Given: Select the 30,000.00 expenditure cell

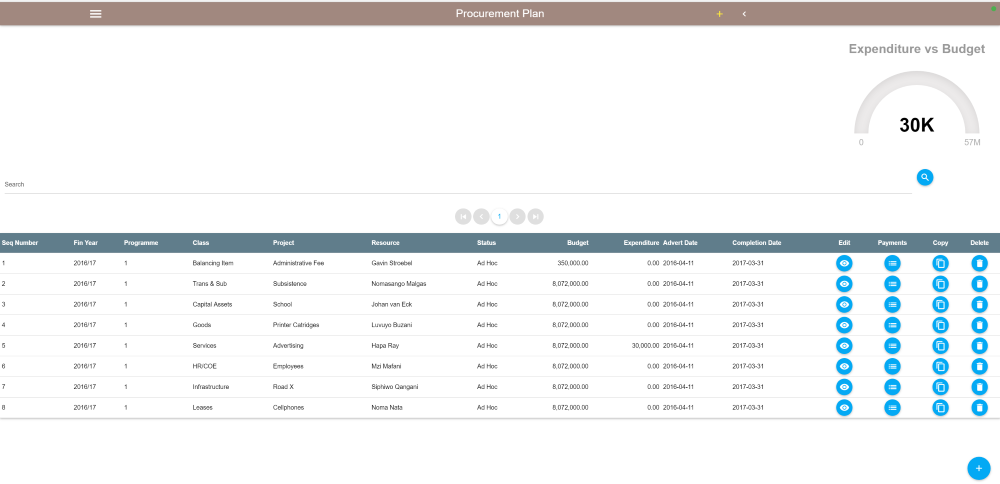Looking at the screenshot, I should tap(645, 346).
